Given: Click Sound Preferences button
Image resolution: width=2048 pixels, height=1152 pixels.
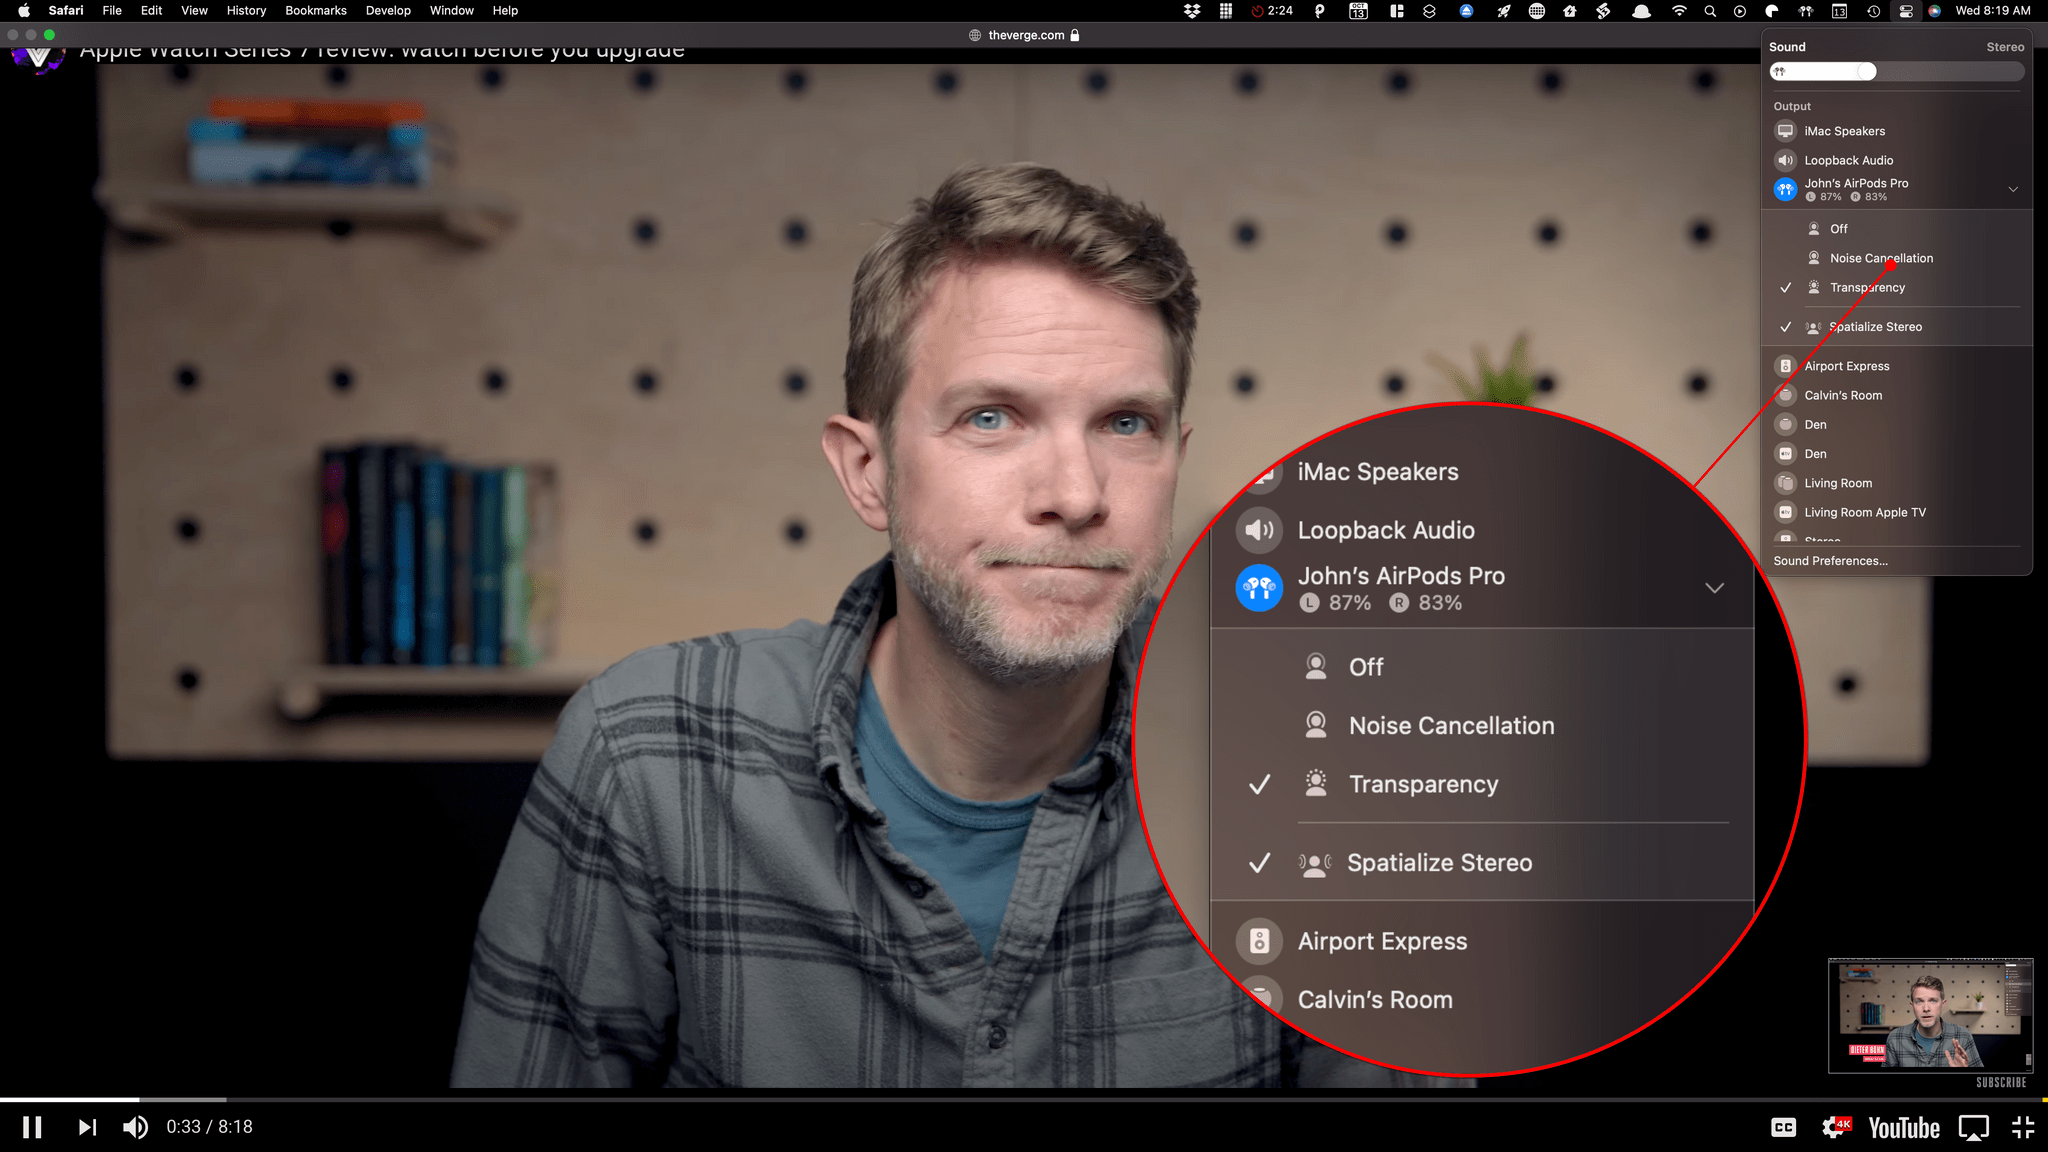Looking at the screenshot, I should (x=1830, y=560).
